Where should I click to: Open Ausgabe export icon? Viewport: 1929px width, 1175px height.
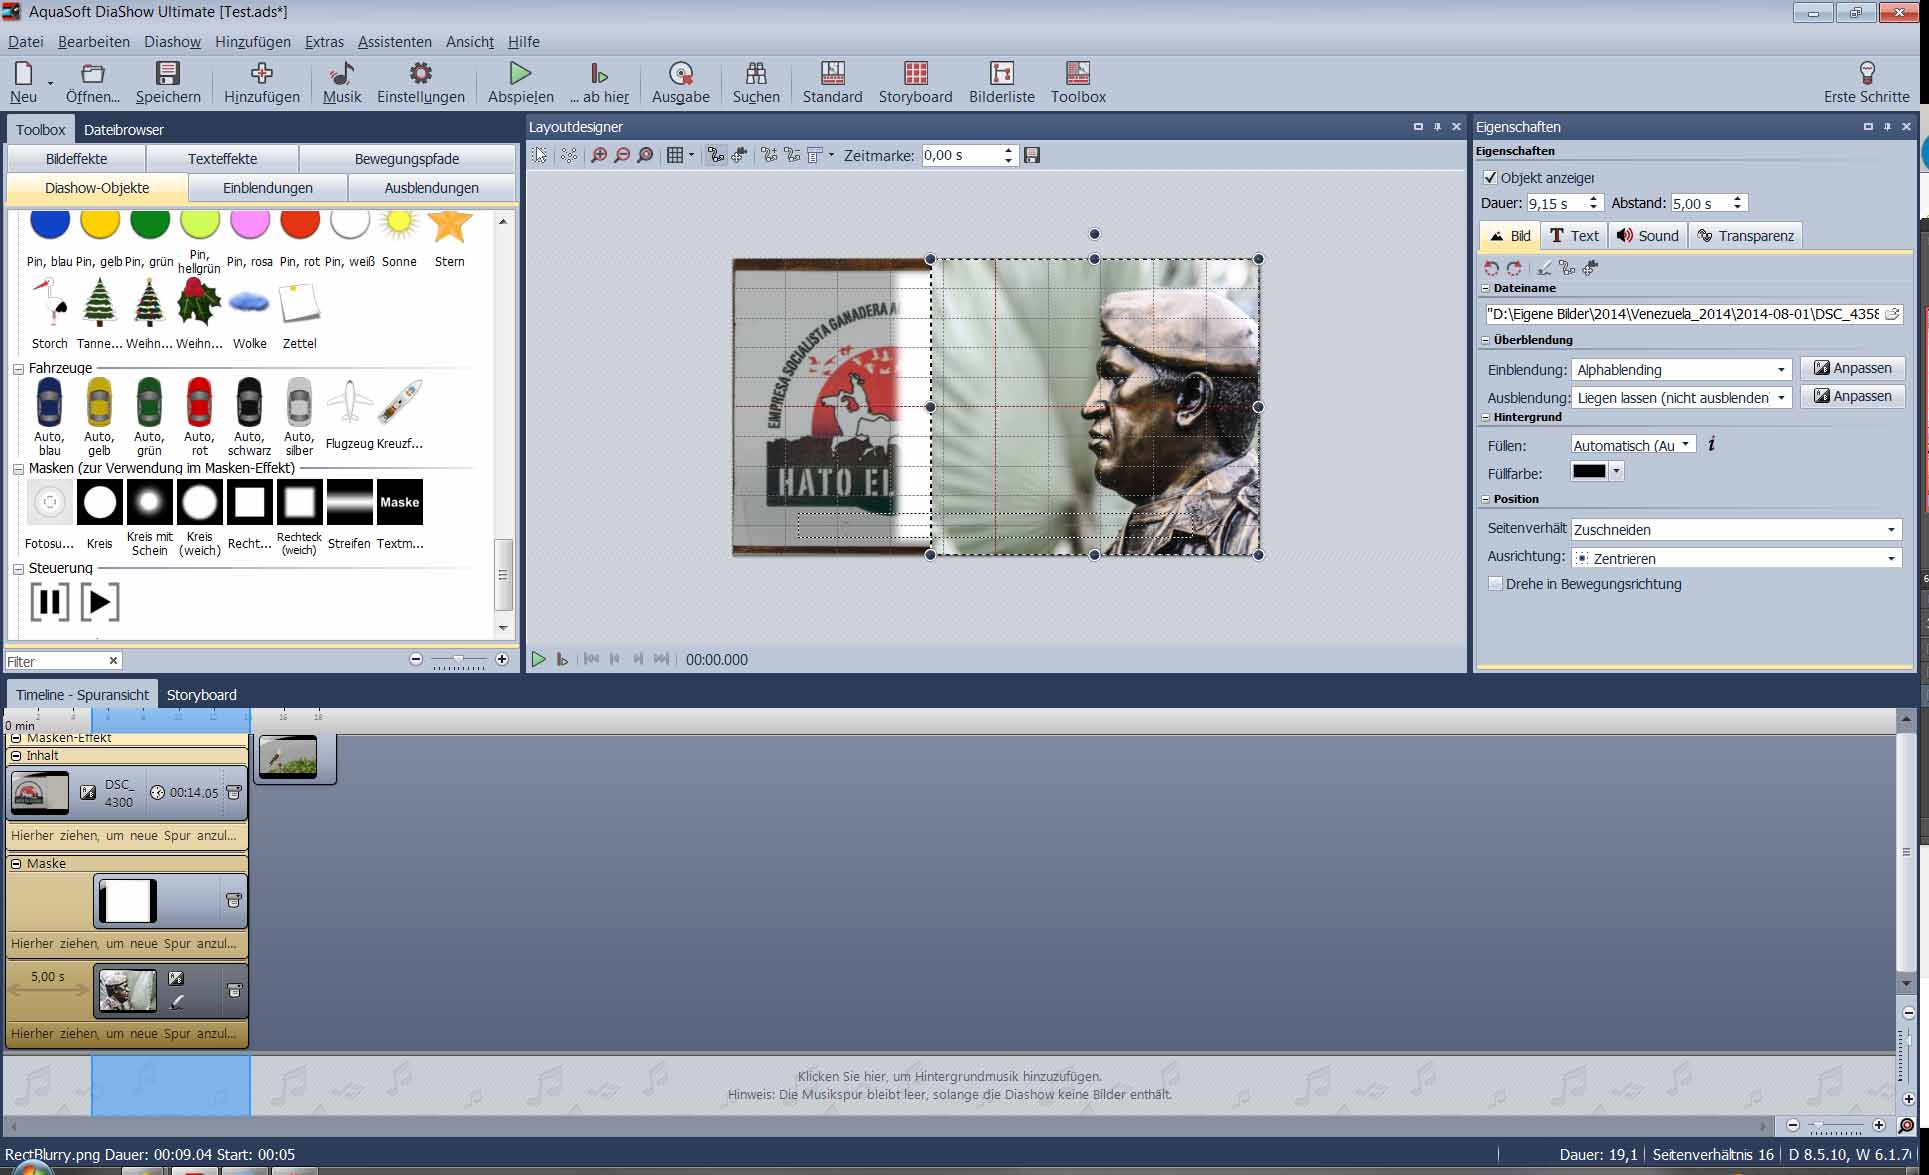pyautogui.click(x=680, y=74)
